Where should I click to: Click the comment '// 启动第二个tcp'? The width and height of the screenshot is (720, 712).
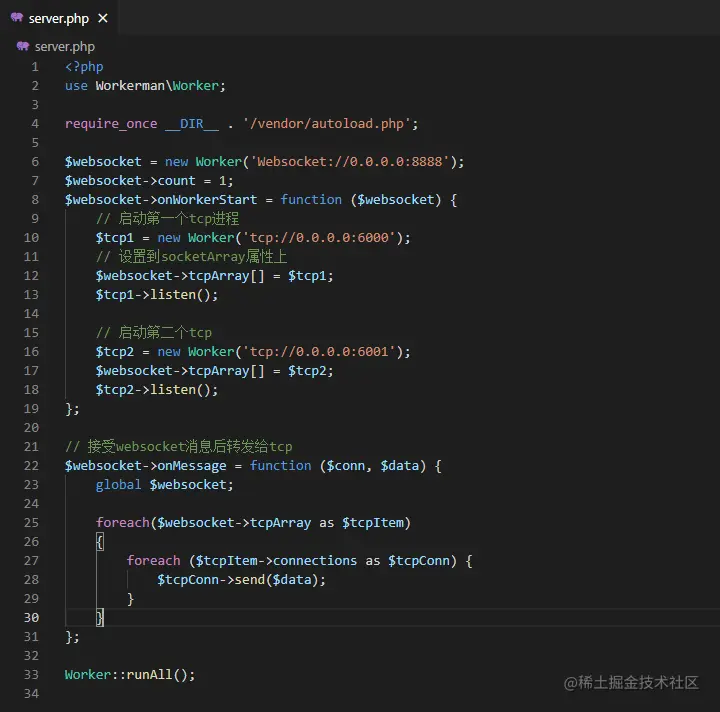click(154, 332)
